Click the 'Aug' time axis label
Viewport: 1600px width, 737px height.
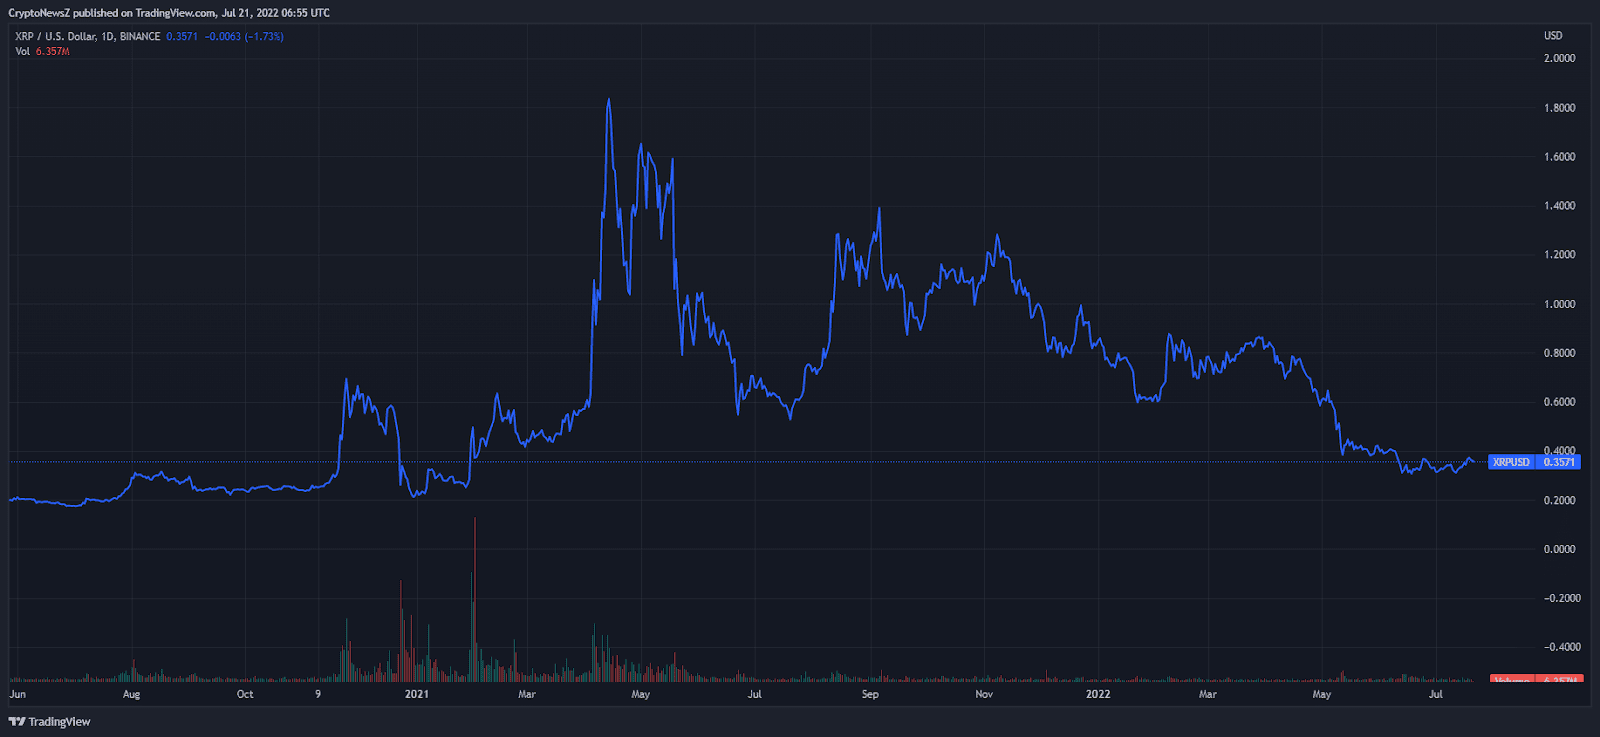pos(131,694)
